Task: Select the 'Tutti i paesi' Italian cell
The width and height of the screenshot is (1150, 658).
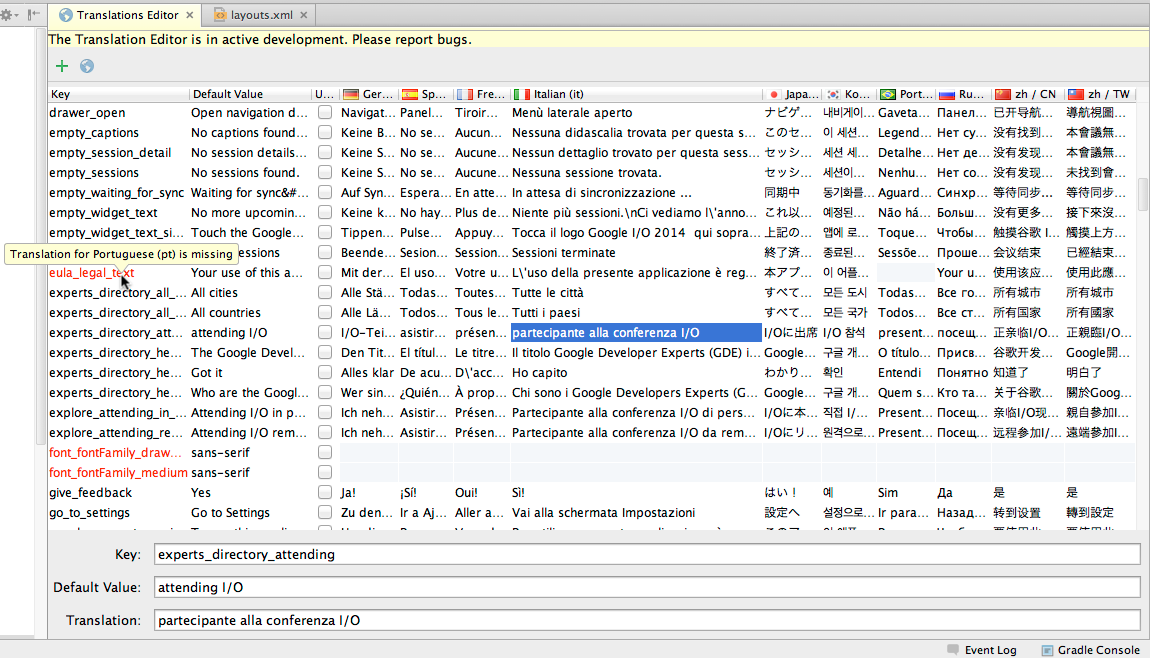Action: click(636, 312)
